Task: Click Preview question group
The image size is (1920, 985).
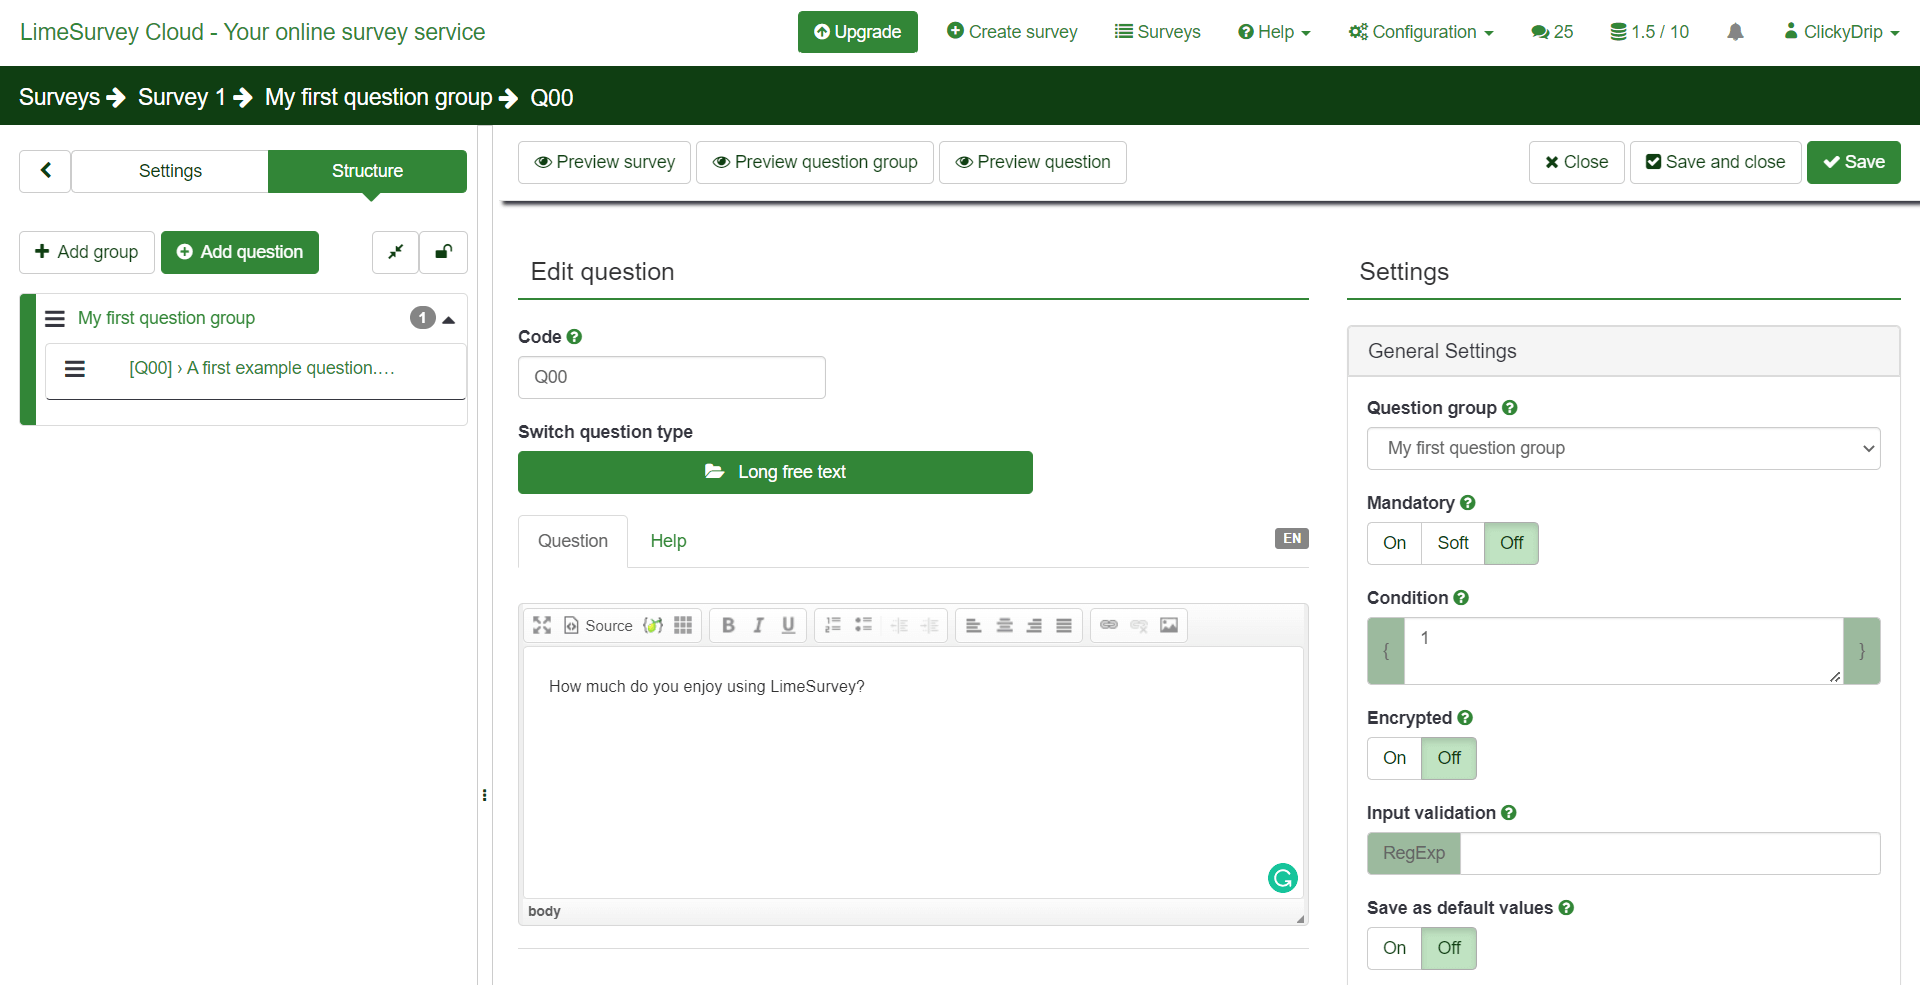Action: pos(814,162)
